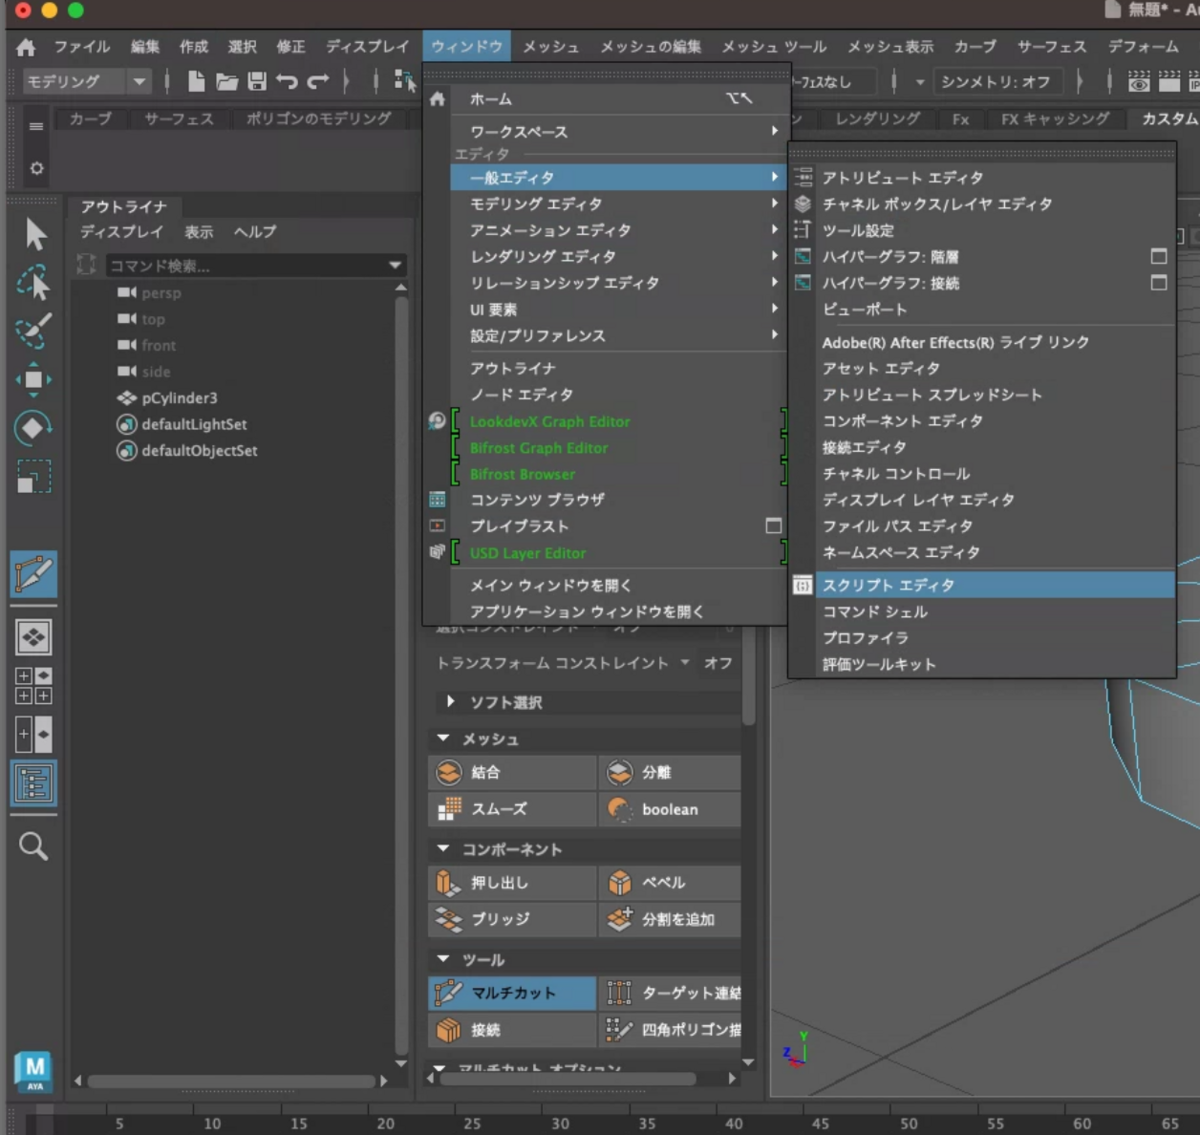
Task: Deselect the highlighted Multi-Cut (マルチカット) tool
Action: click(510, 993)
